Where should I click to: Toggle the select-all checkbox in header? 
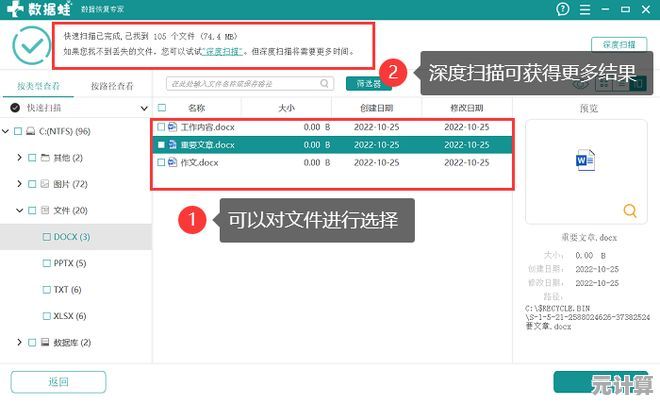coord(162,108)
